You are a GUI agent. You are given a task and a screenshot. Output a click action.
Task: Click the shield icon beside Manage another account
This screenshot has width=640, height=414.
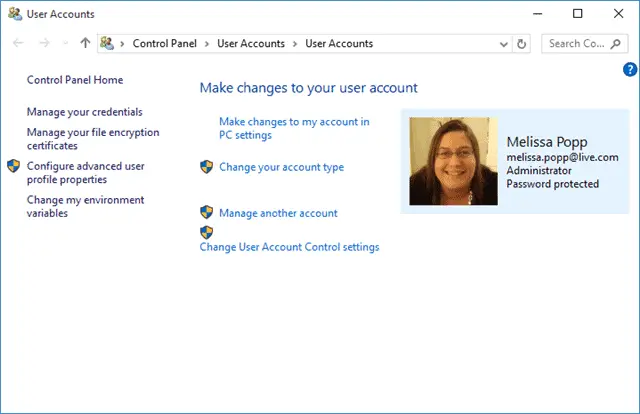pyautogui.click(x=207, y=212)
